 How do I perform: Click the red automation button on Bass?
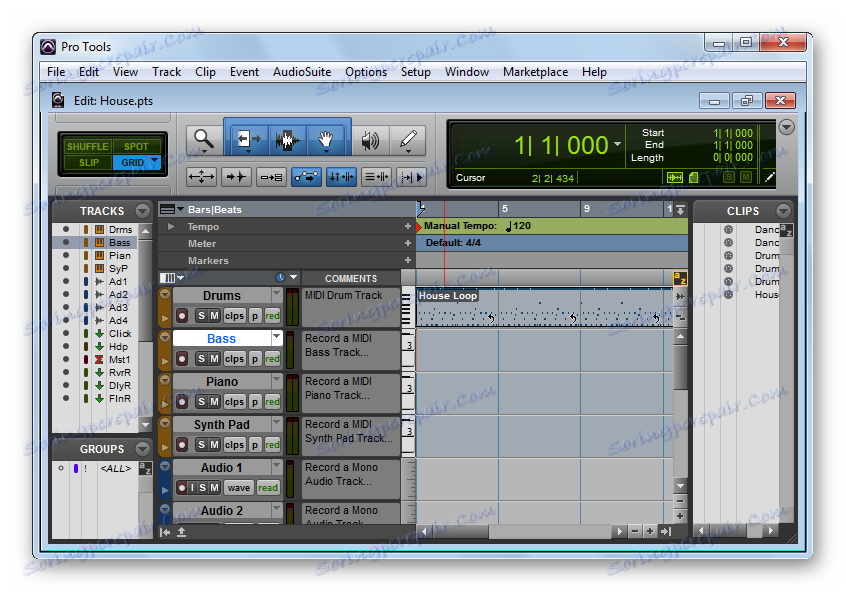[272, 359]
